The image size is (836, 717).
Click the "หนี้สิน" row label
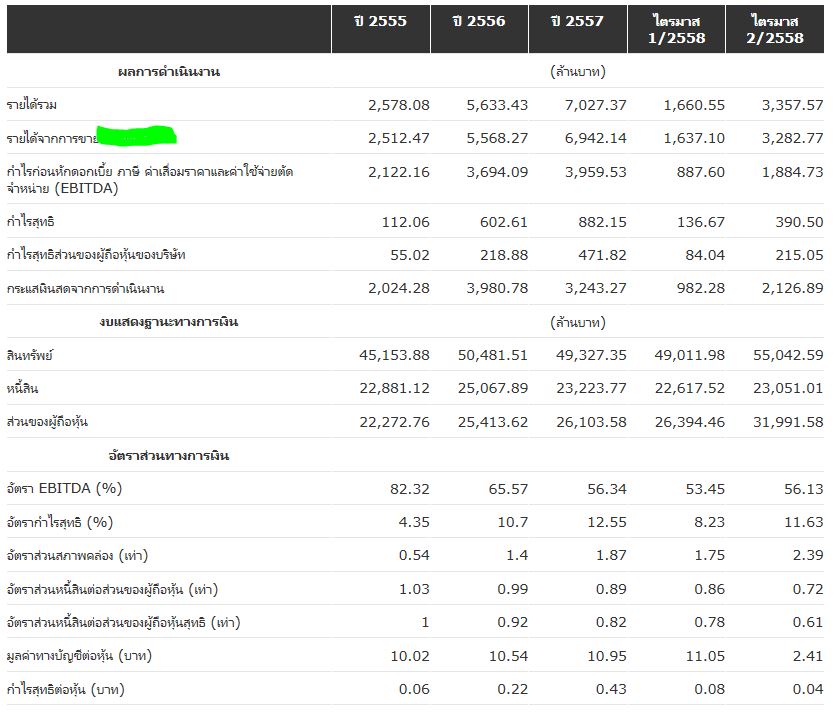point(23,388)
